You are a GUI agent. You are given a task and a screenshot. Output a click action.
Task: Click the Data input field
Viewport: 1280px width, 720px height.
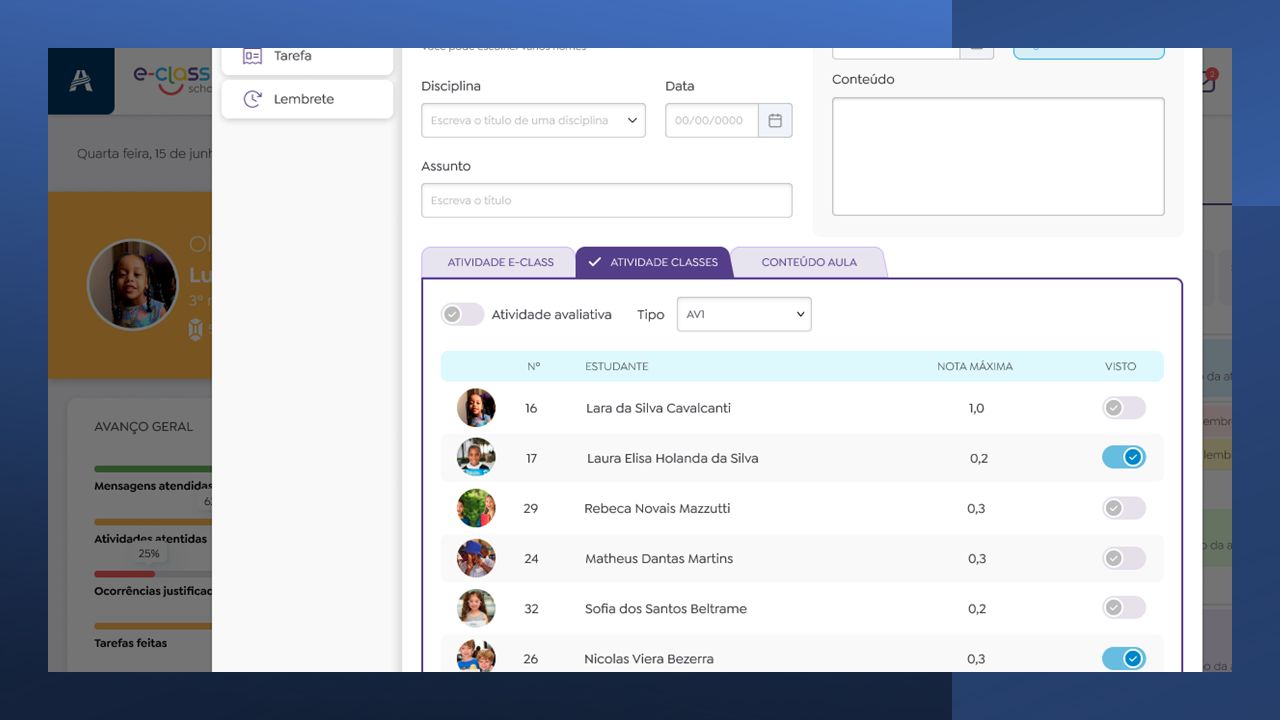[x=712, y=120]
